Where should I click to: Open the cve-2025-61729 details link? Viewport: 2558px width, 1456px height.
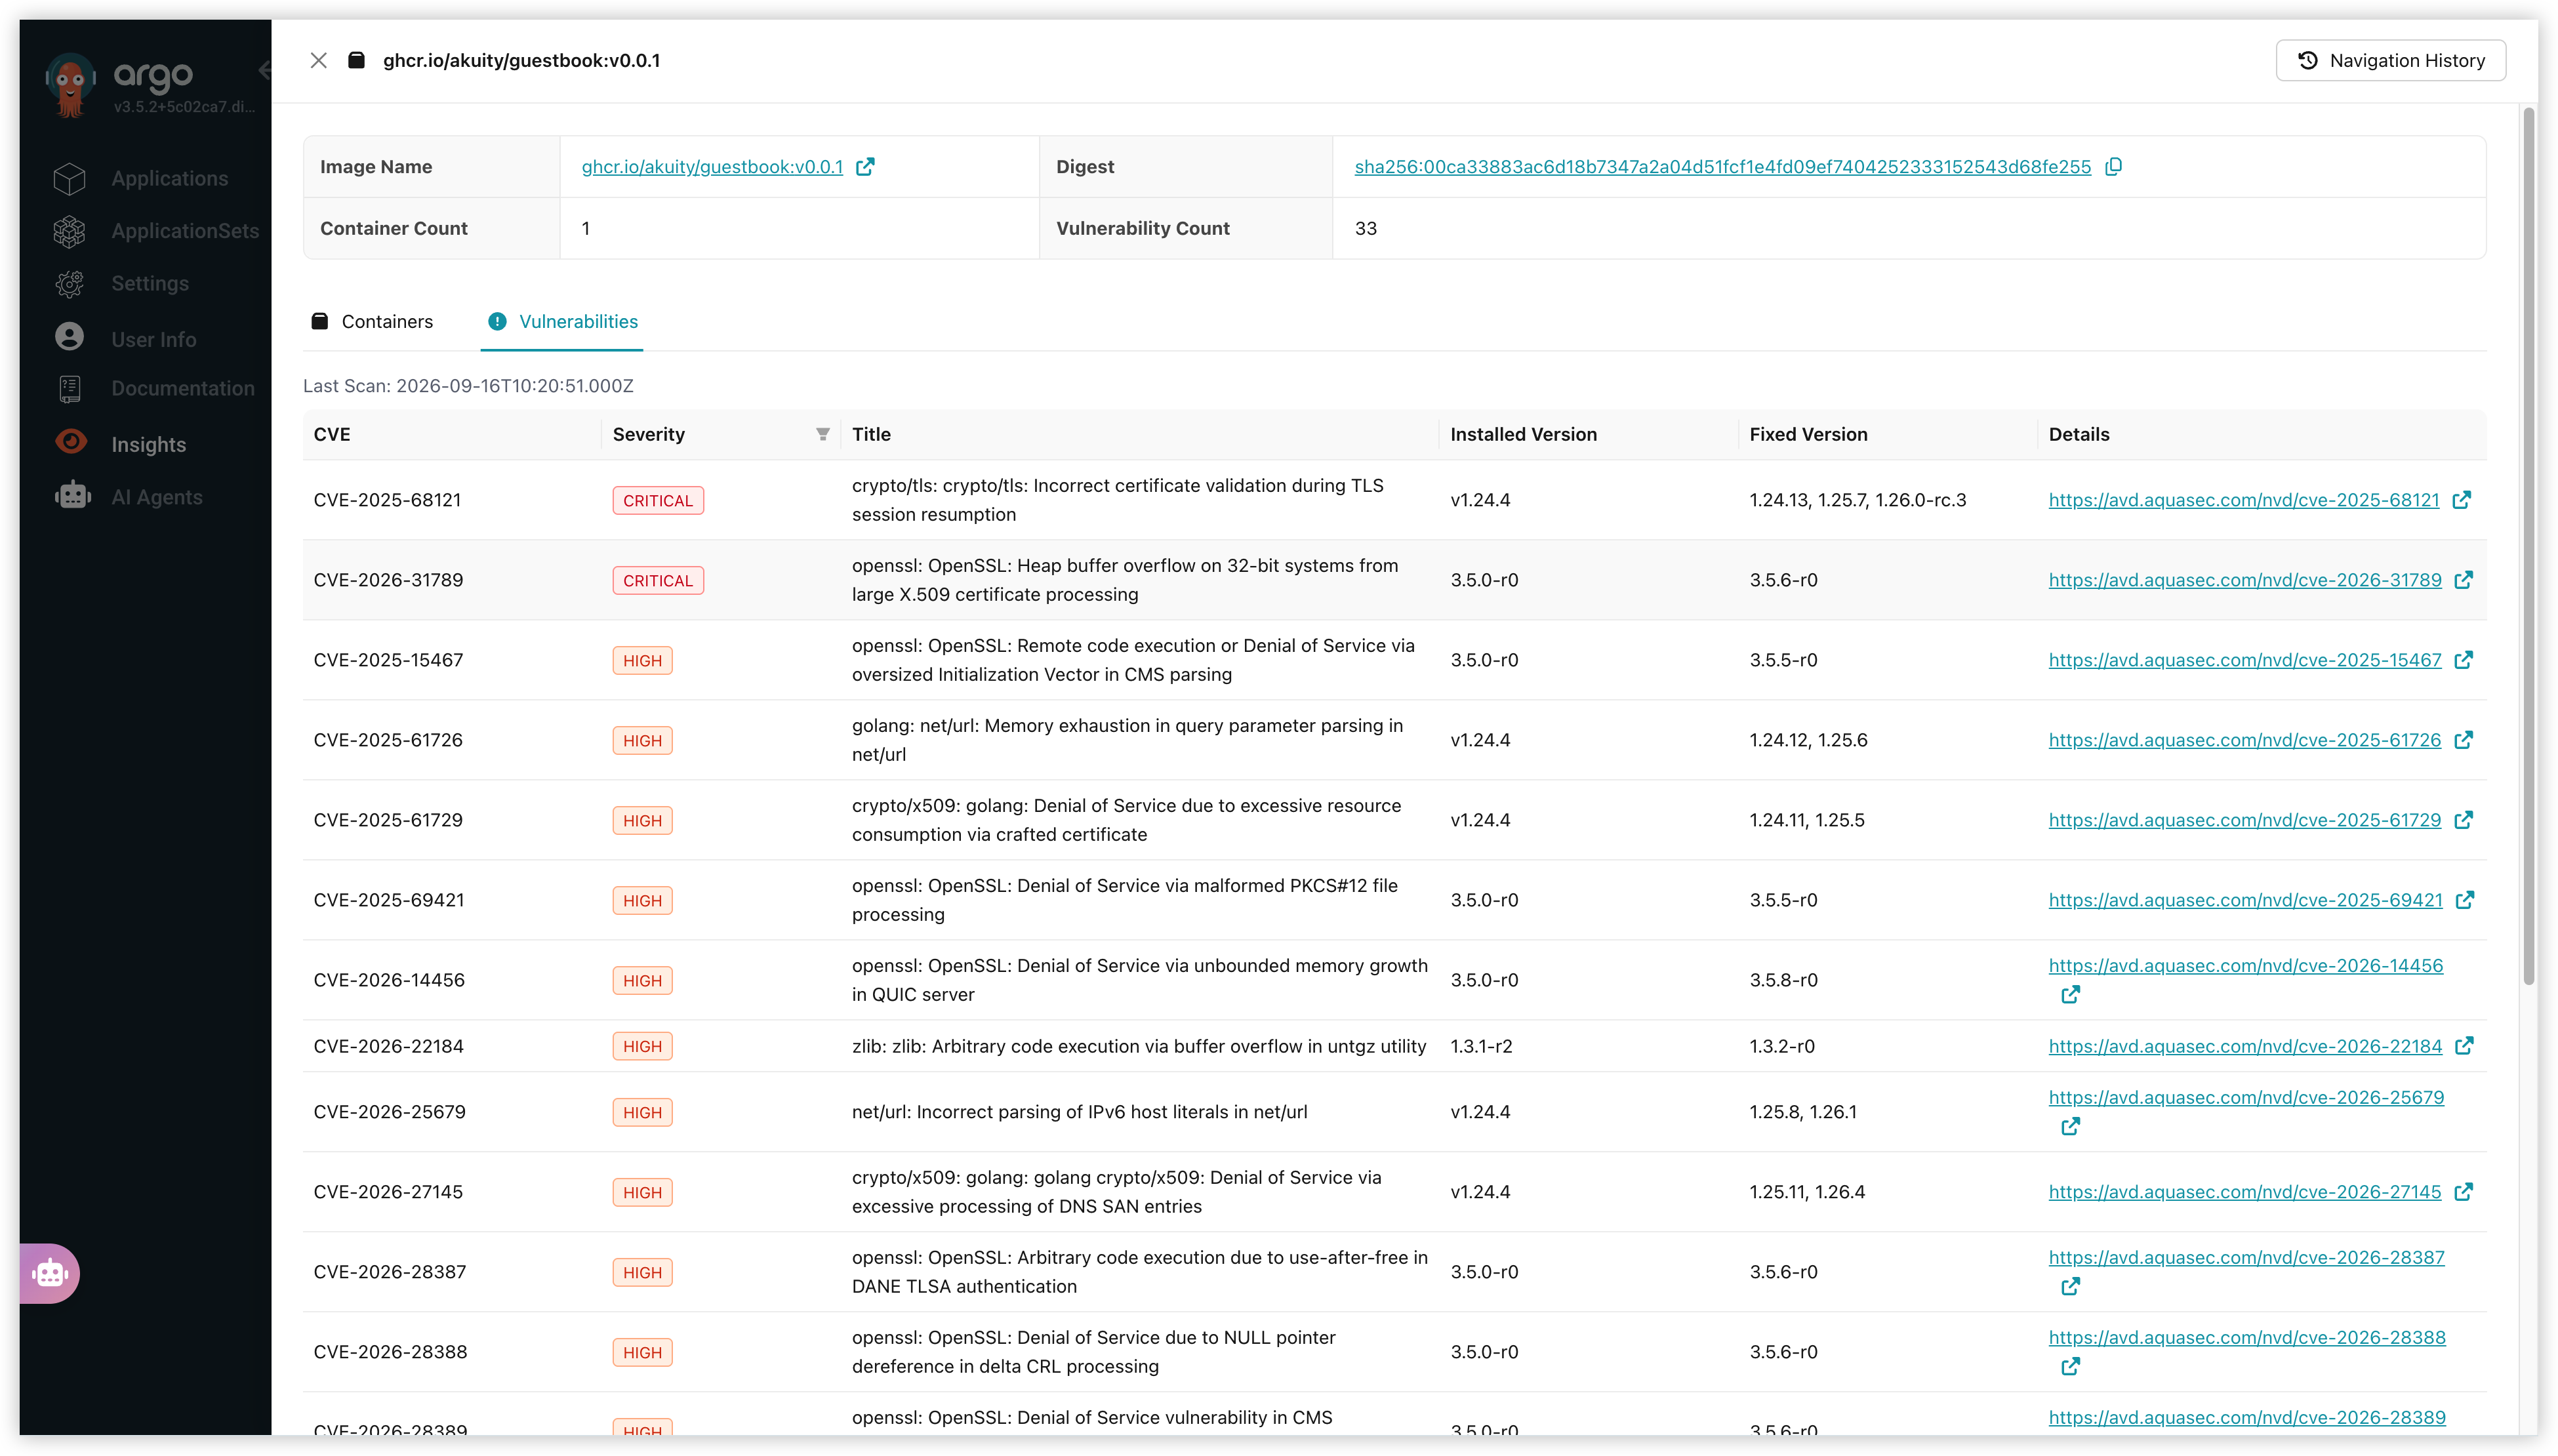coord(2244,820)
